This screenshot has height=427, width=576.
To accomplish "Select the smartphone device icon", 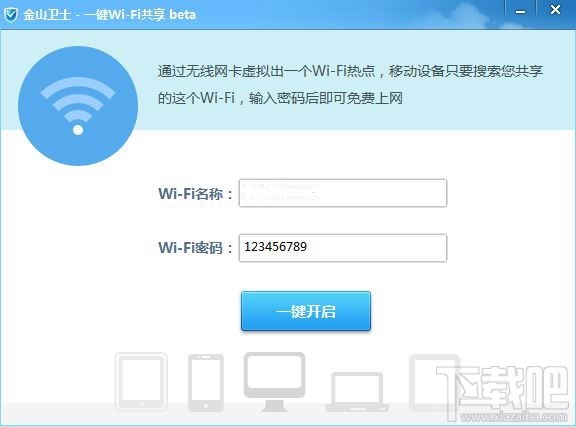I will tap(206, 383).
